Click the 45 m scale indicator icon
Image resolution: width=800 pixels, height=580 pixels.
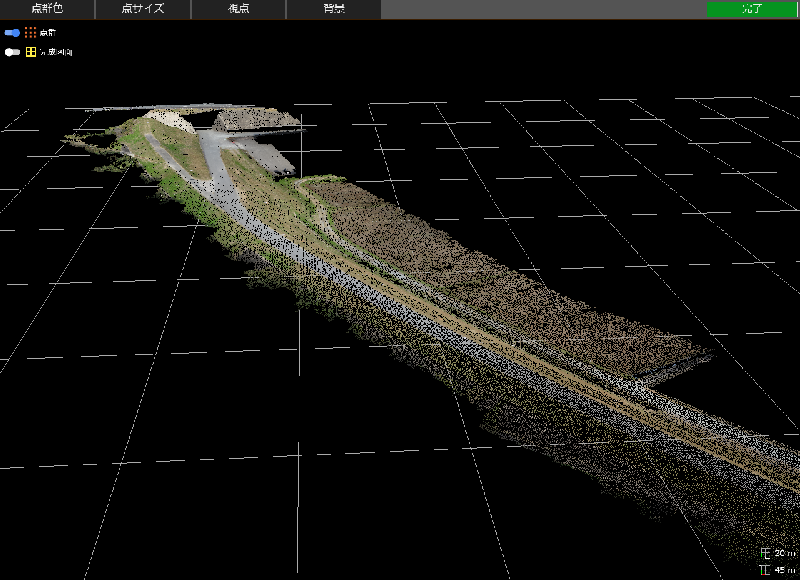point(766,570)
